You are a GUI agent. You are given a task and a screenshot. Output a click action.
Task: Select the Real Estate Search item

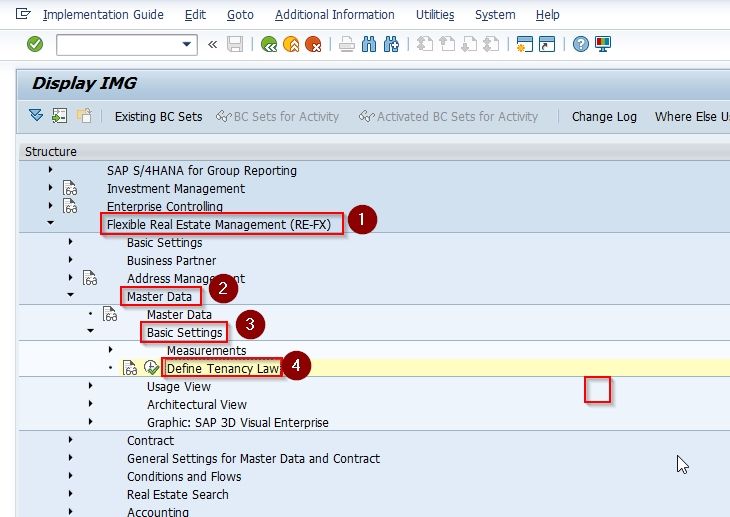pos(178,494)
